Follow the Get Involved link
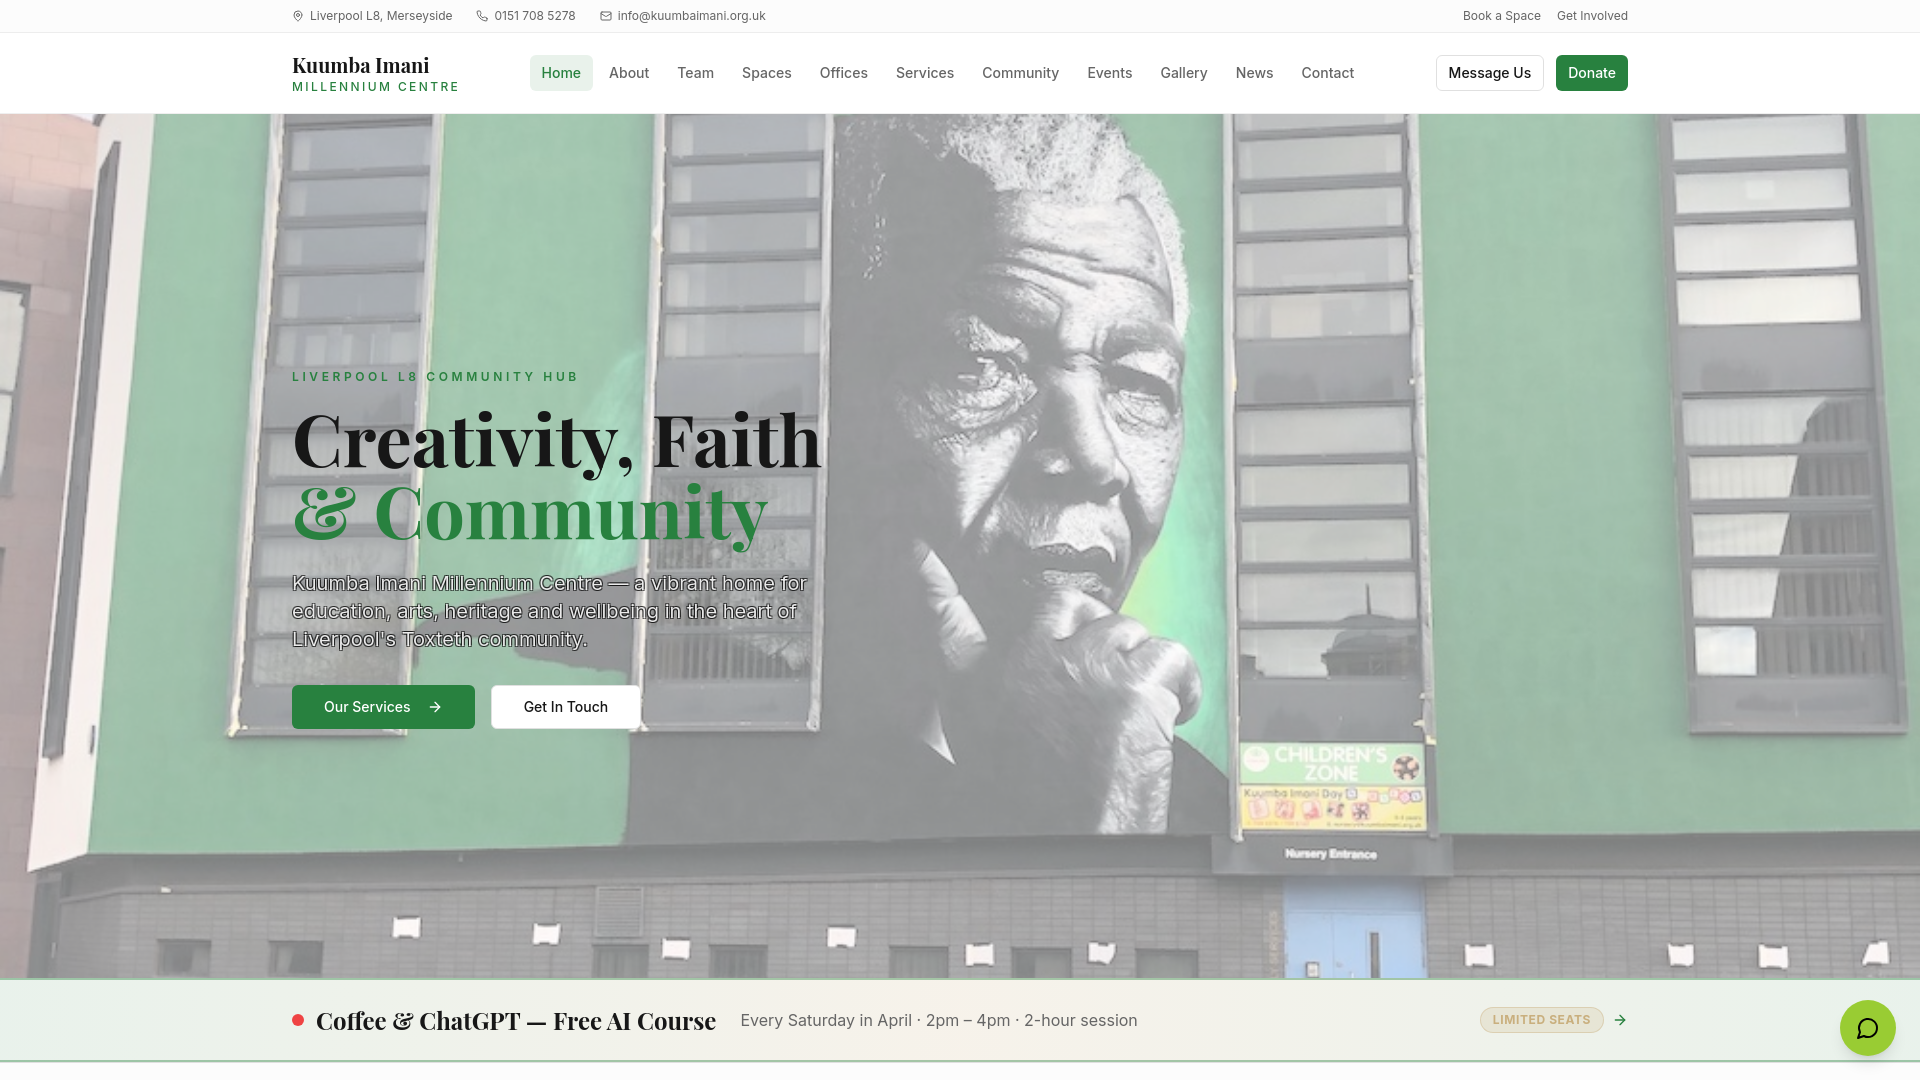The image size is (1920, 1080). coord(1592,16)
